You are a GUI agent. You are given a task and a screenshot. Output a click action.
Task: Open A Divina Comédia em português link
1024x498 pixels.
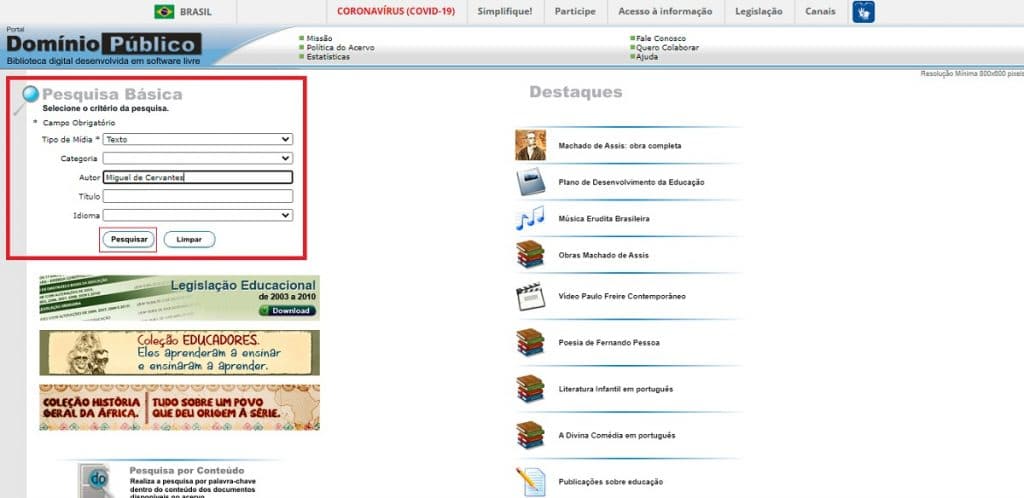click(x=616, y=435)
